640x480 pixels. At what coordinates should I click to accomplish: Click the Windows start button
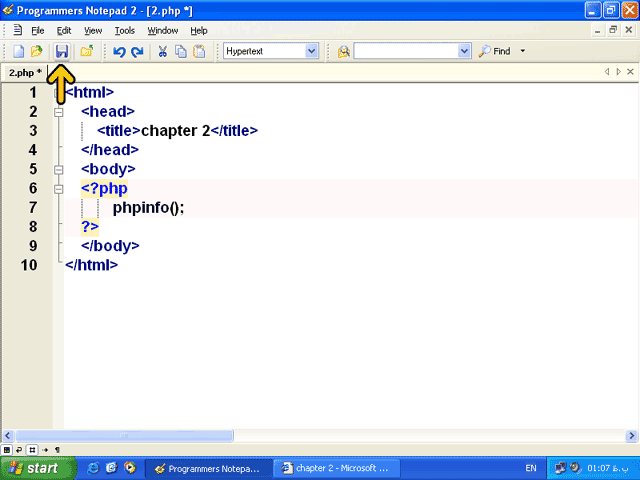37,468
